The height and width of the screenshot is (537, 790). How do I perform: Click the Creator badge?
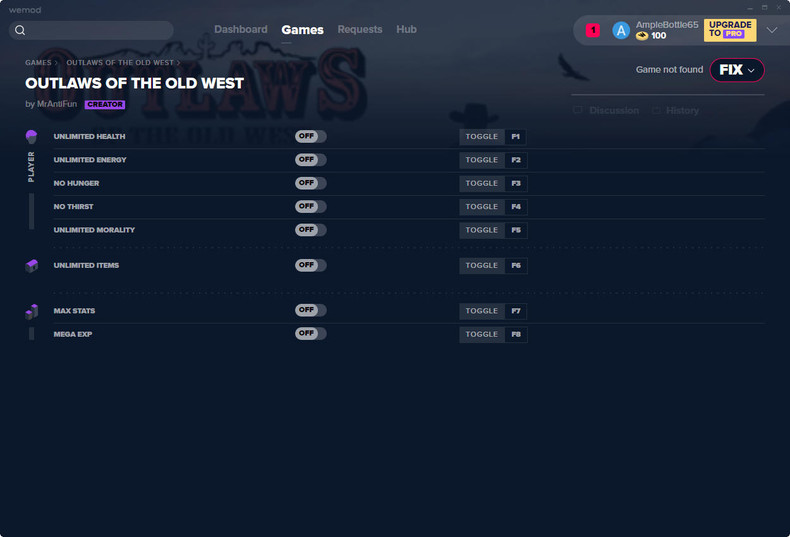click(105, 104)
